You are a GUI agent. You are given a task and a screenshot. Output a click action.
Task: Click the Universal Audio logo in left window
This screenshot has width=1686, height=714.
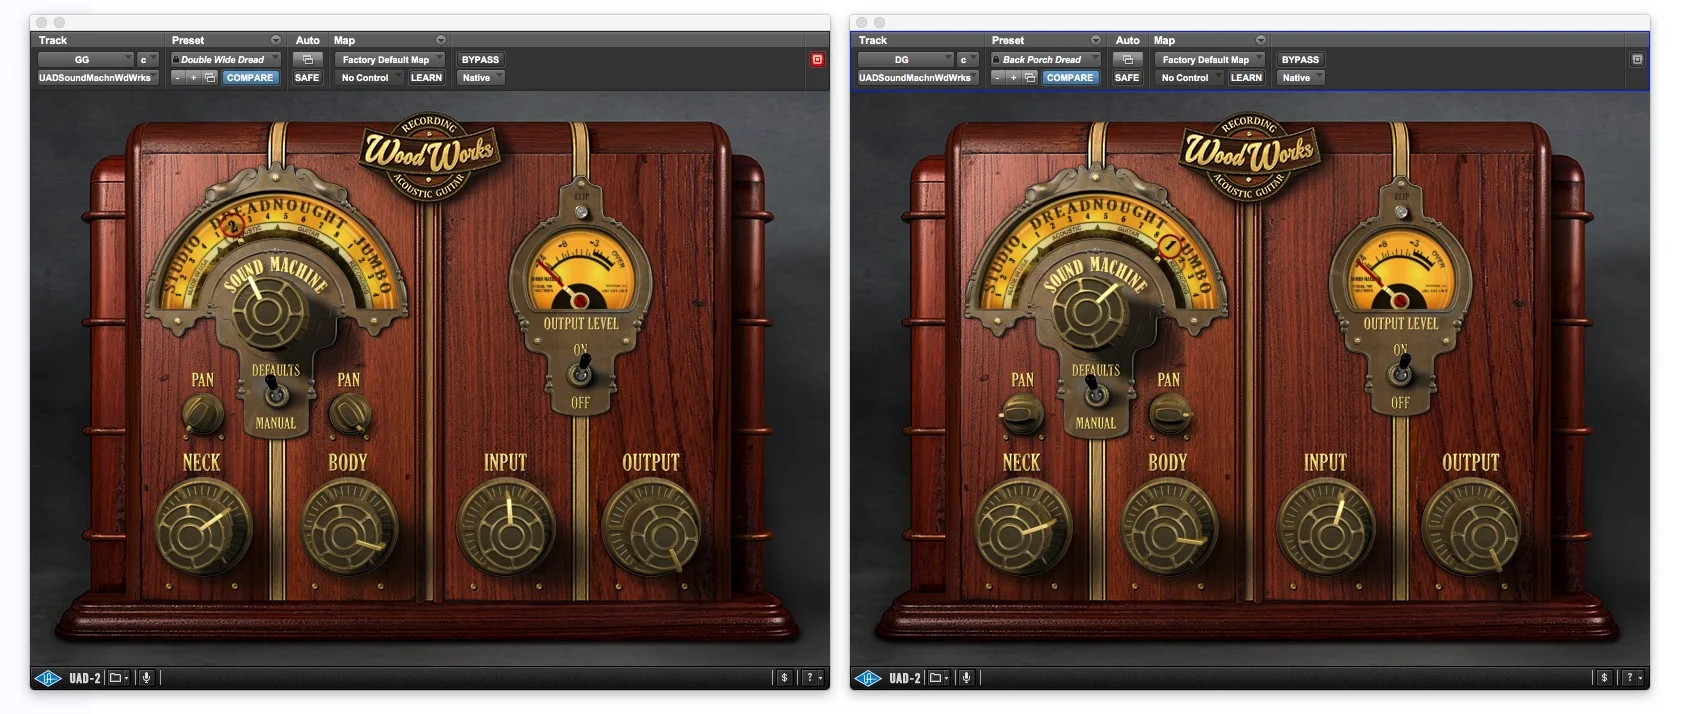(48, 678)
